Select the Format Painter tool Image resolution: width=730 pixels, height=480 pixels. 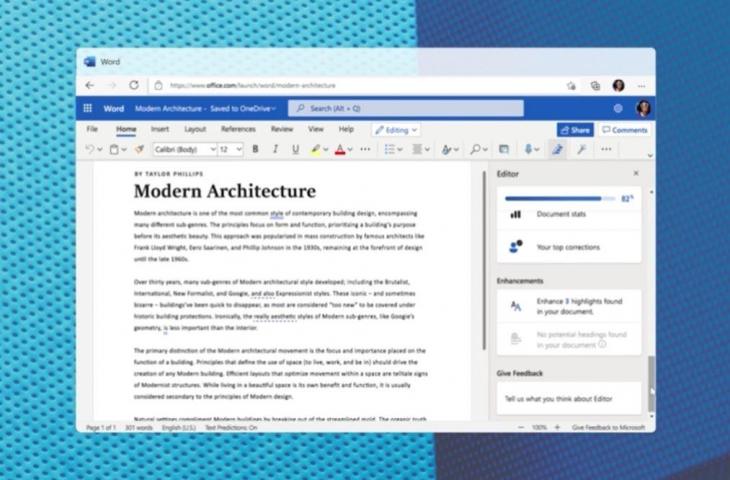(x=139, y=149)
